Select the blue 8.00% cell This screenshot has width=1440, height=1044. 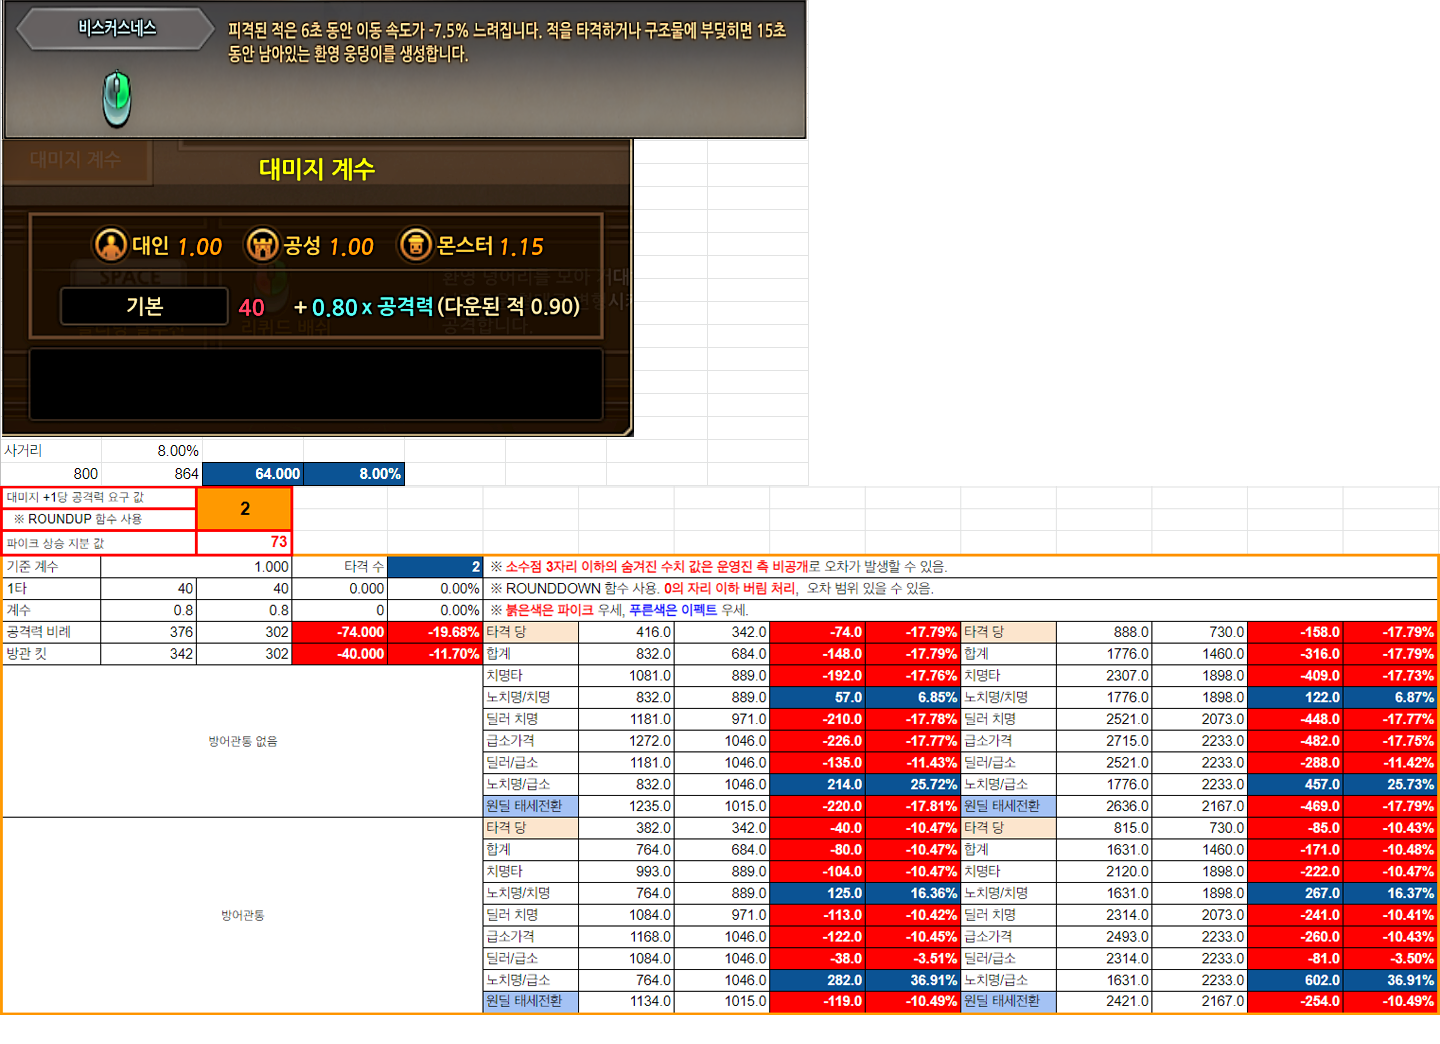(354, 474)
